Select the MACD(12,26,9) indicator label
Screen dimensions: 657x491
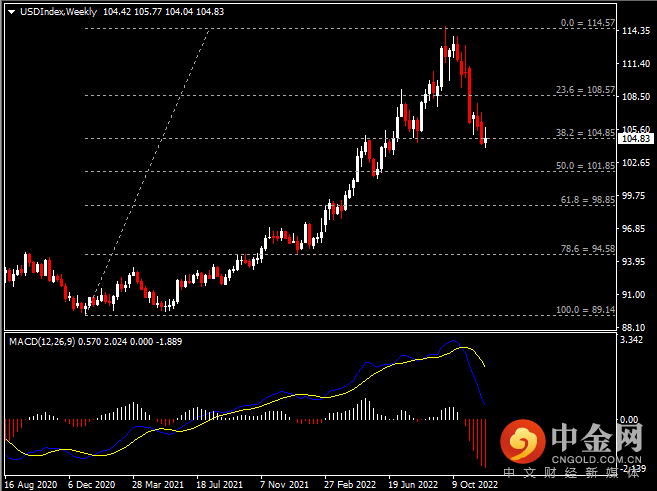pos(46,342)
